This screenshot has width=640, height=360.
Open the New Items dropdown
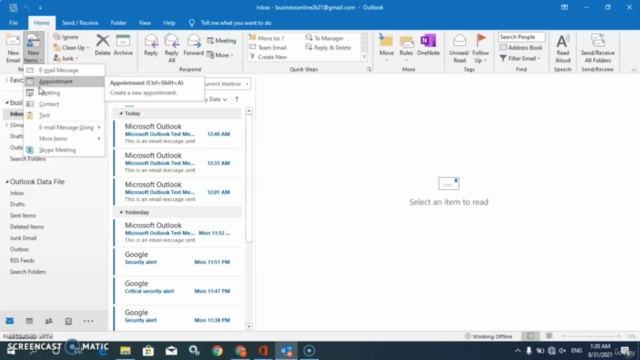(x=33, y=48)
